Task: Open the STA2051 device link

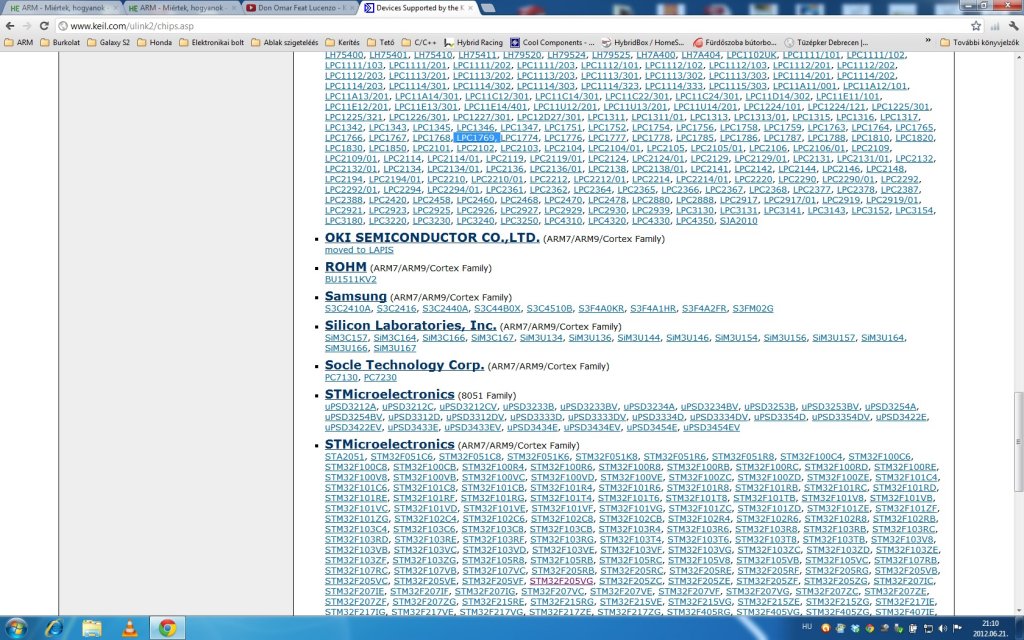Action: point(344,456)
